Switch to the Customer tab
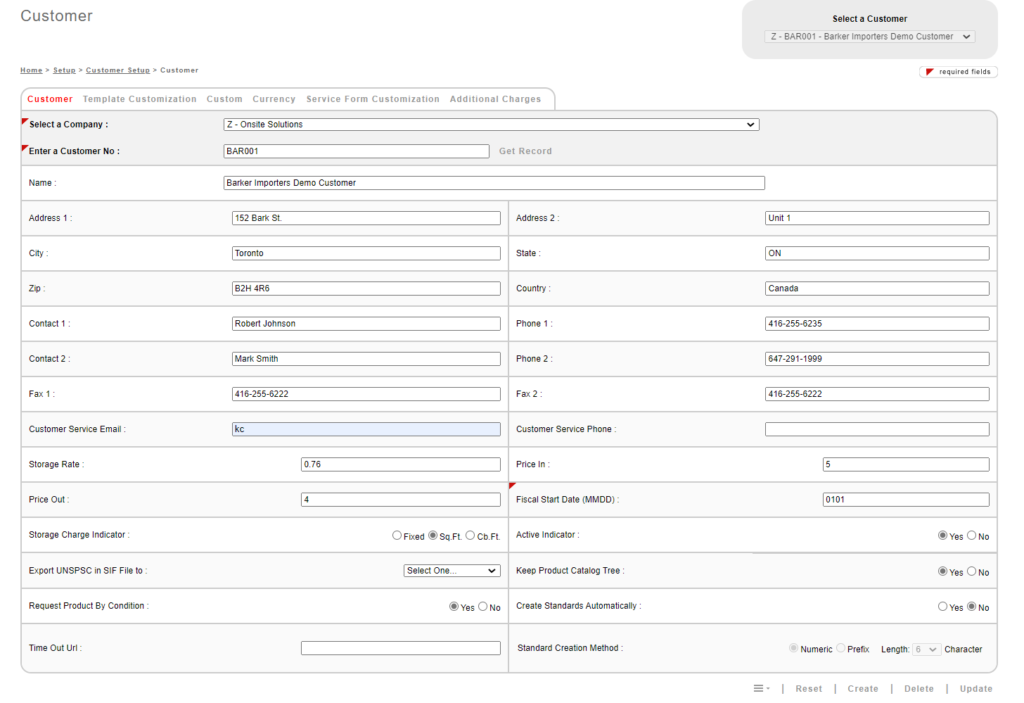Image resolution: width=1024 pixels, height=703 pixels. coord(50,99)
